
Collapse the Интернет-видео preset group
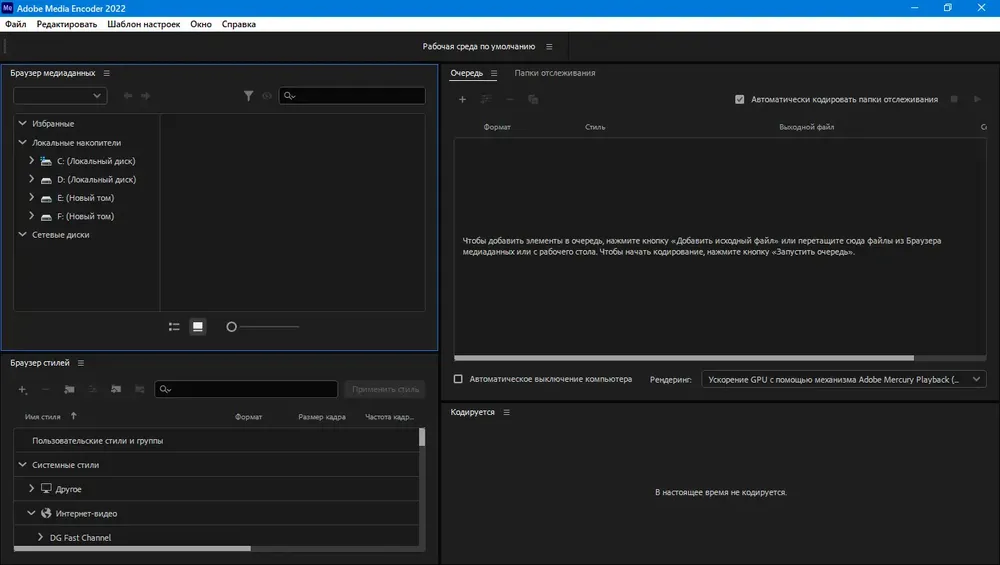point(31,513)
